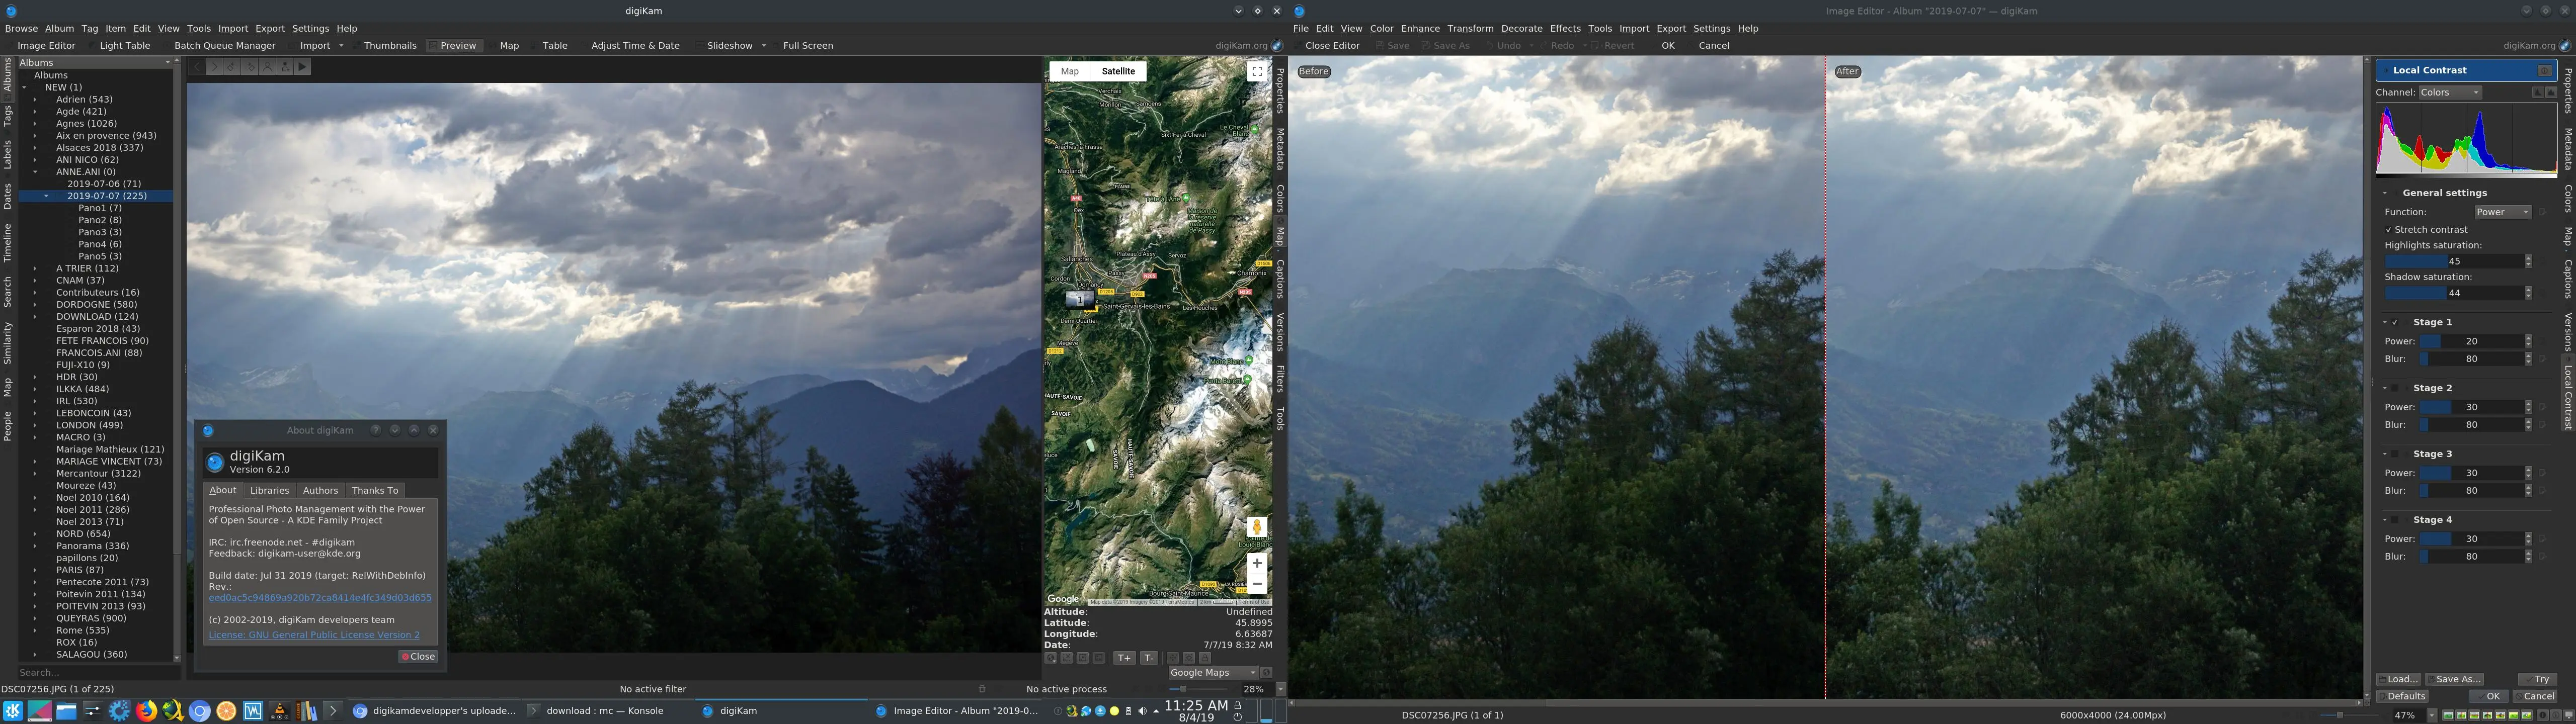Open the Function: Power dropdown
Viewport: 2576px width, 724px height.
[2502, 211]
